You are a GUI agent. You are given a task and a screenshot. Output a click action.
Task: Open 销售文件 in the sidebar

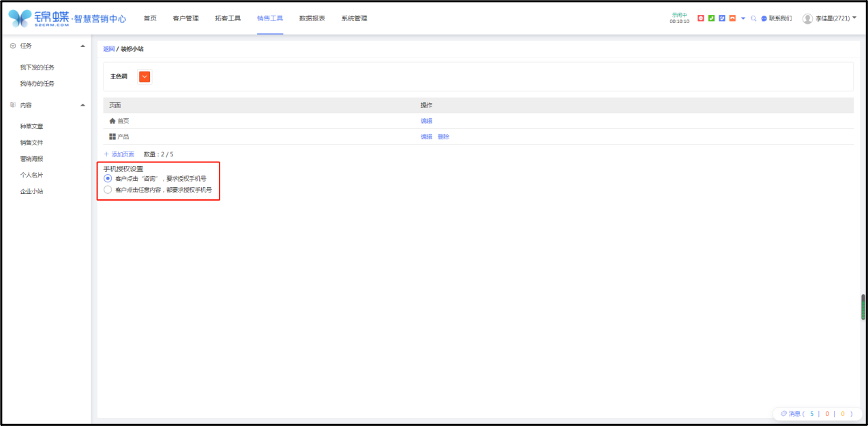32,142
